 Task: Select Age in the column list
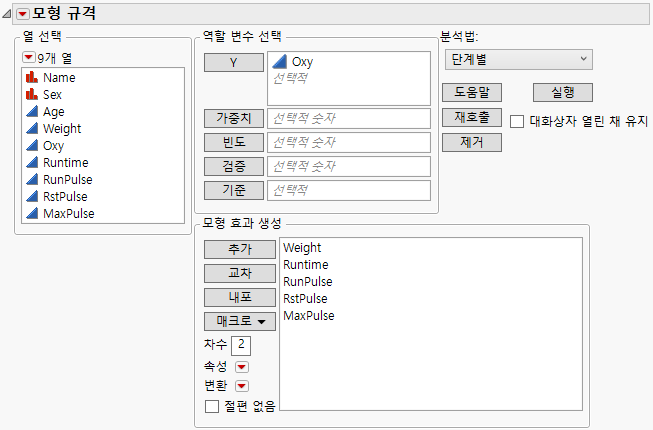pos(54,112)
